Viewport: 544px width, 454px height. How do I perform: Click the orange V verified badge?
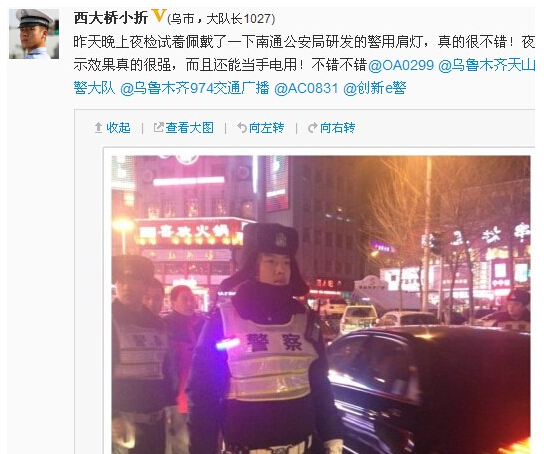point(159,16)
